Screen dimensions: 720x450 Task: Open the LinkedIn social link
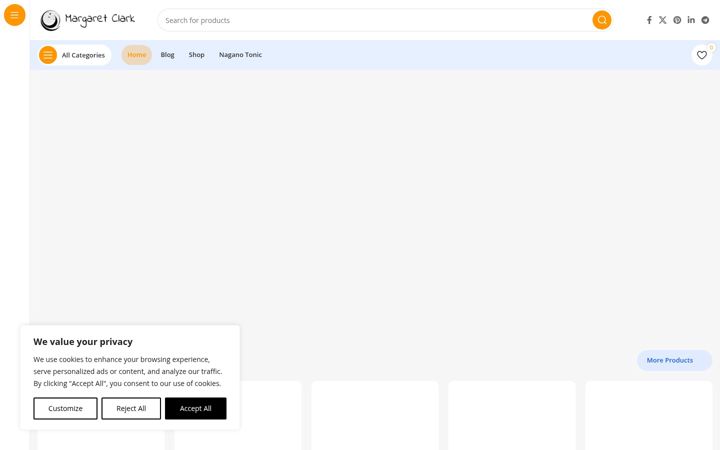tap(691, 20)
